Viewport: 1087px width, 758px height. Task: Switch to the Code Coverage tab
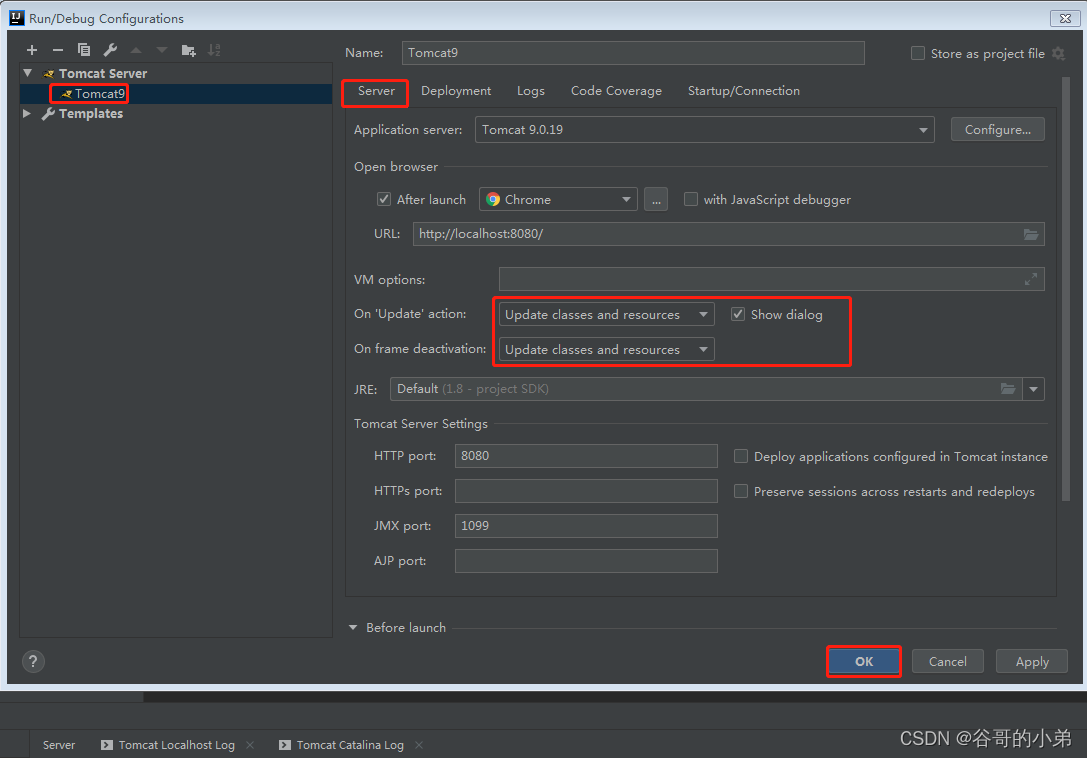pos(616,91)
